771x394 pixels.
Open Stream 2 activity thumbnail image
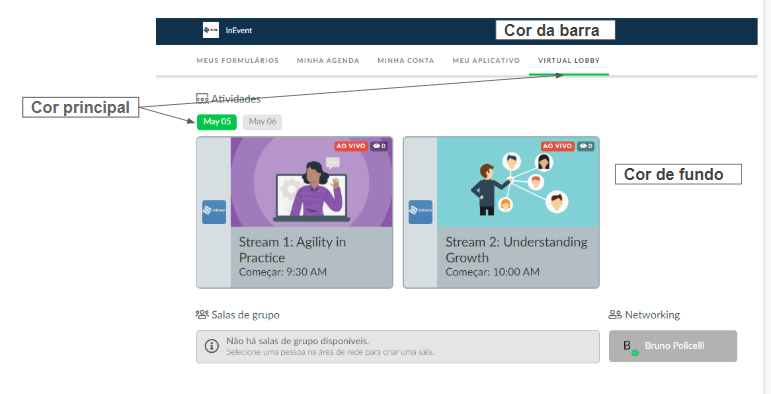(518, 182)
